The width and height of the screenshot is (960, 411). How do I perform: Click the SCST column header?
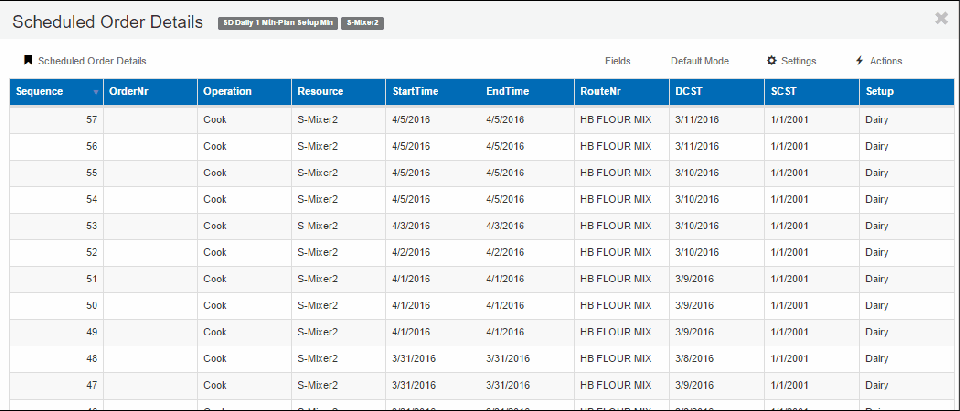point(783,92)
